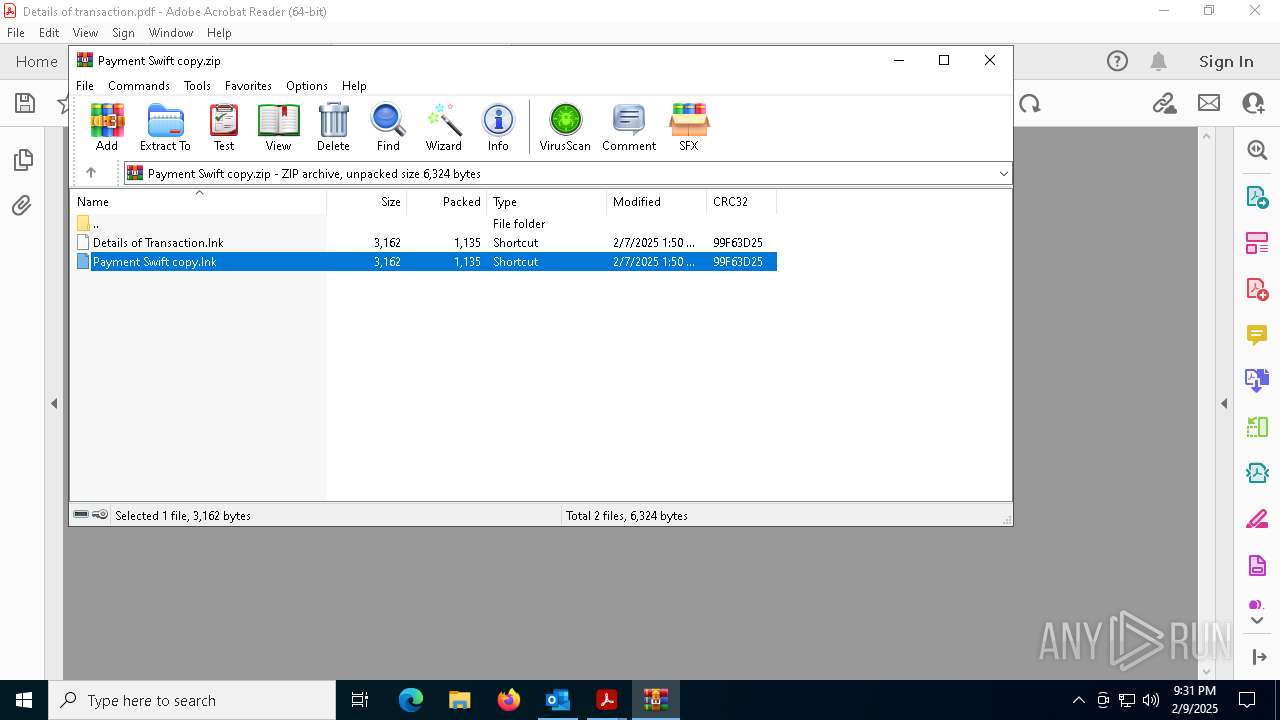Start VirusScan on the archive

click(565, 127)
